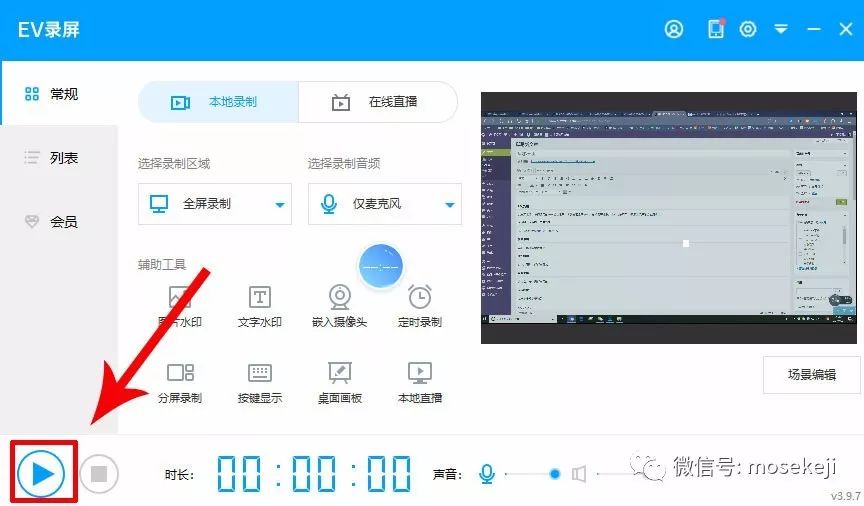Choose 本地录制 mode
864x506 pixels.
(x=218, y=102)
